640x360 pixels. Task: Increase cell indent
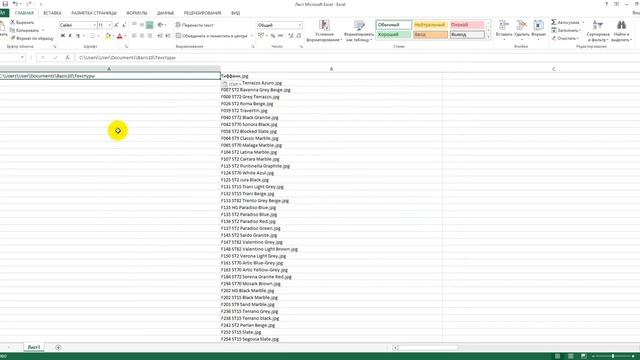pyautogui.click(x=168, y=36)
